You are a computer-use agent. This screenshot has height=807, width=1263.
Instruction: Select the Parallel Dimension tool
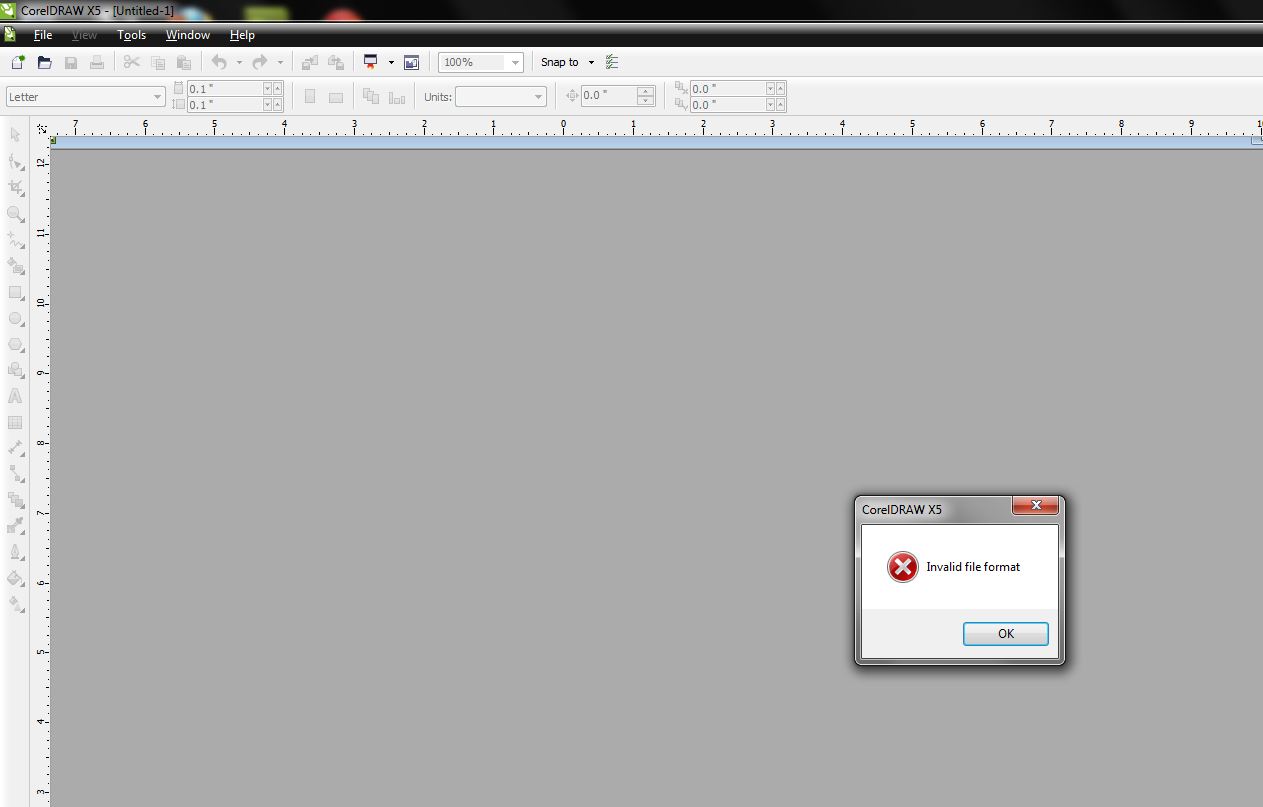coord(16,448)
